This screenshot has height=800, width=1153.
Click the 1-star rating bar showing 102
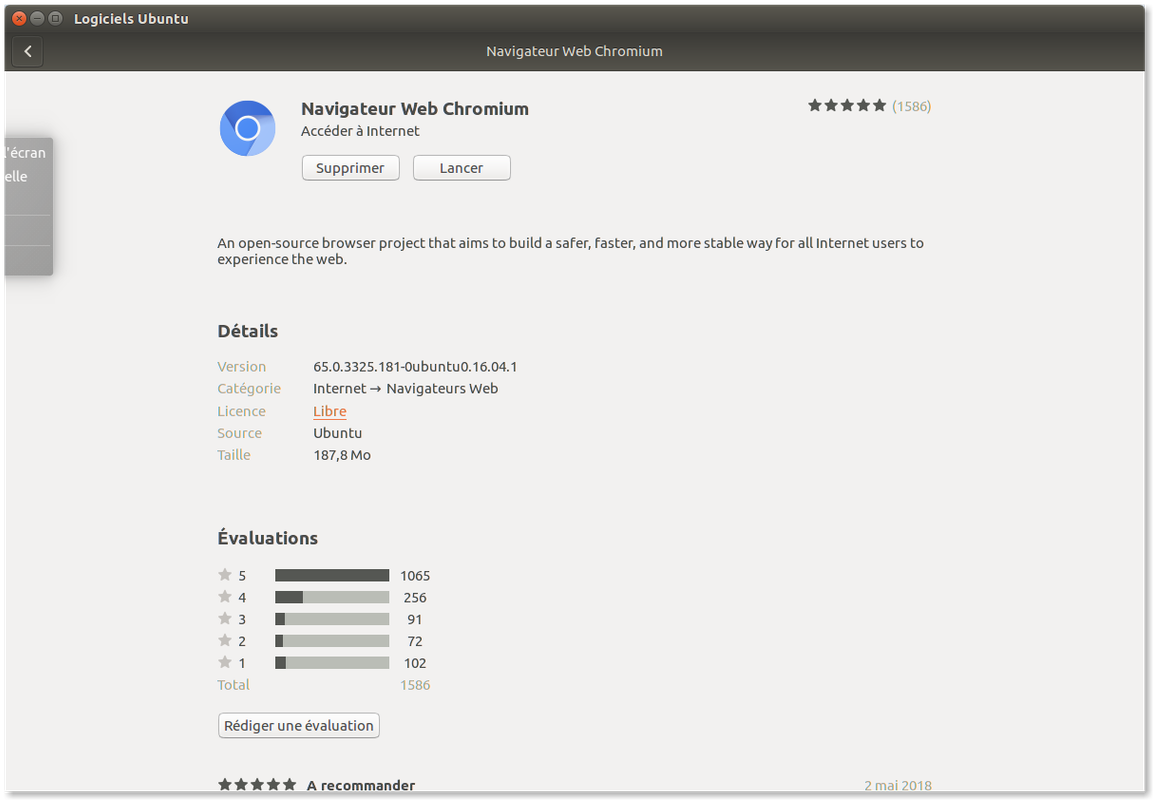point(332,663)
